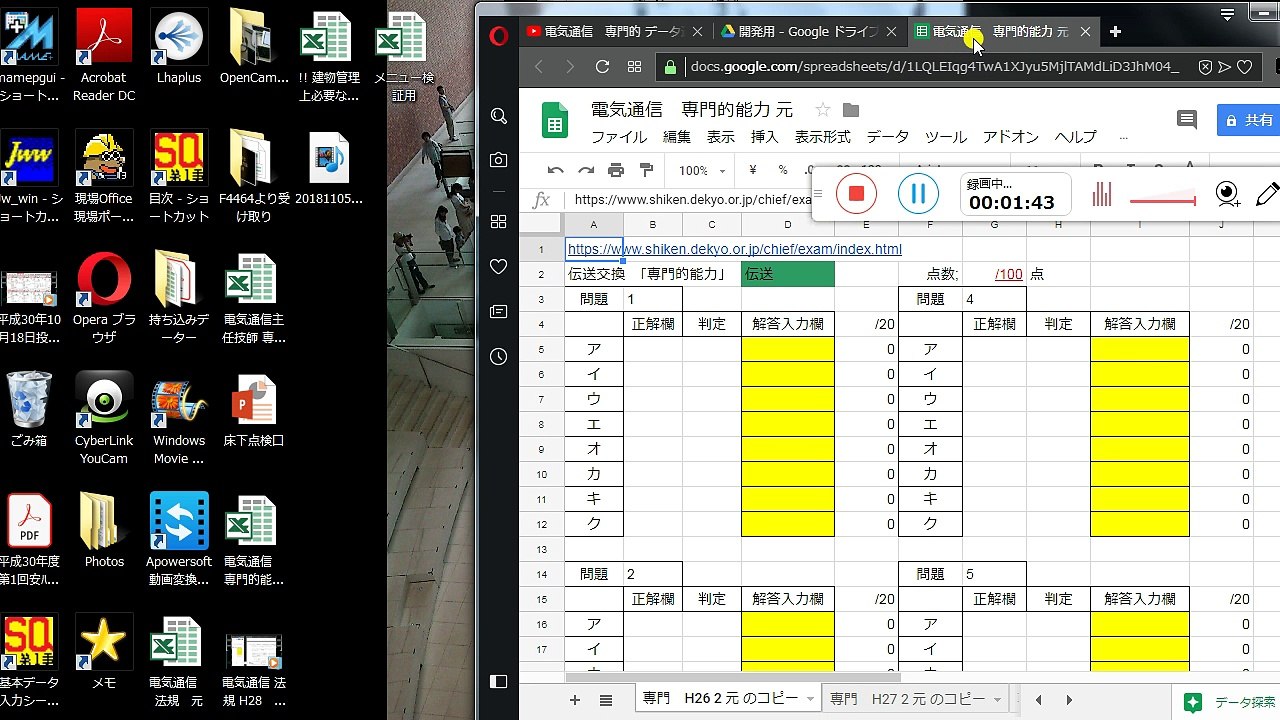Open the 挿入 menu
This screenshot has width=1280, height=720.
pos(765,137)
